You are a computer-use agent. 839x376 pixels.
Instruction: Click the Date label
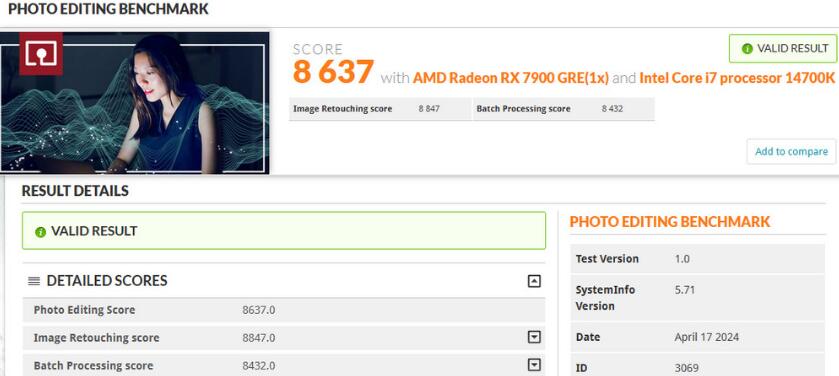pos(588,337)
